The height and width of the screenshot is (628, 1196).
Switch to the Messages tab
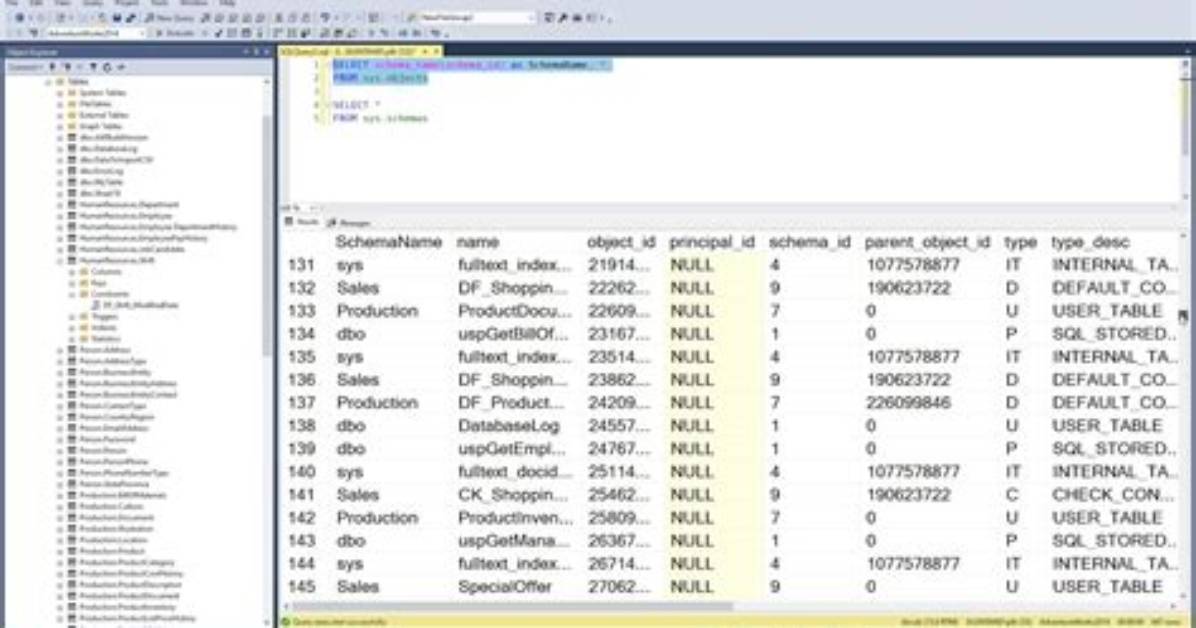pyautogui.click(x=349, y=222)
